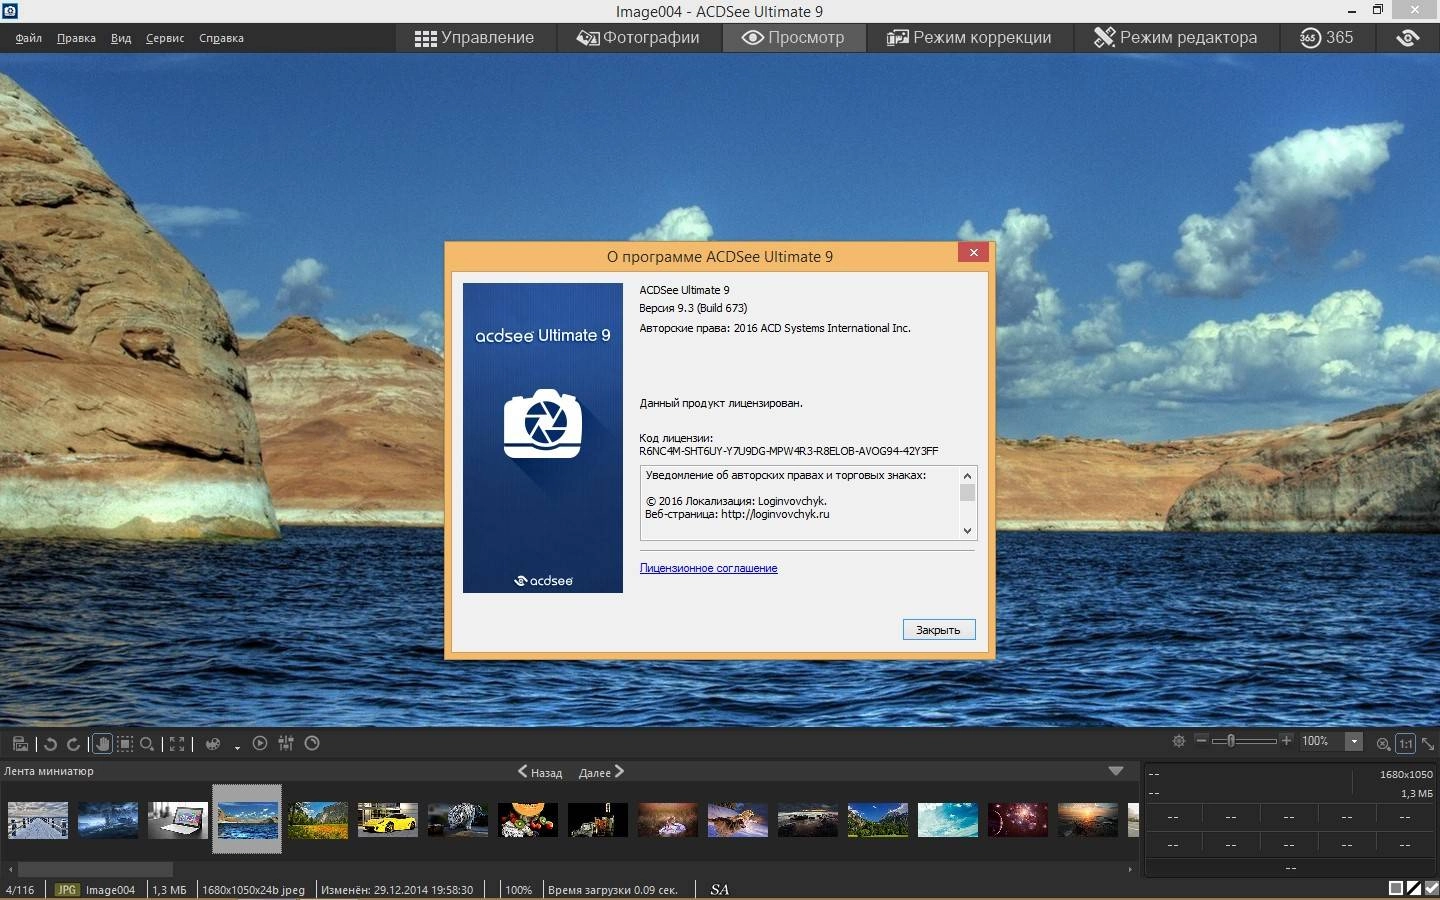Open the external editors palette icon
The image size is (1440, 900).
[213, 743]
